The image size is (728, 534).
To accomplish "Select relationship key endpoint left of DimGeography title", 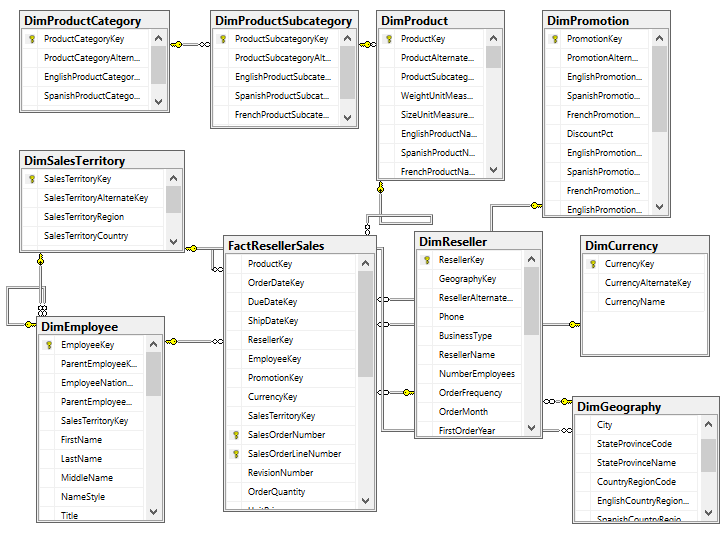I will click(x=566, y=401).
